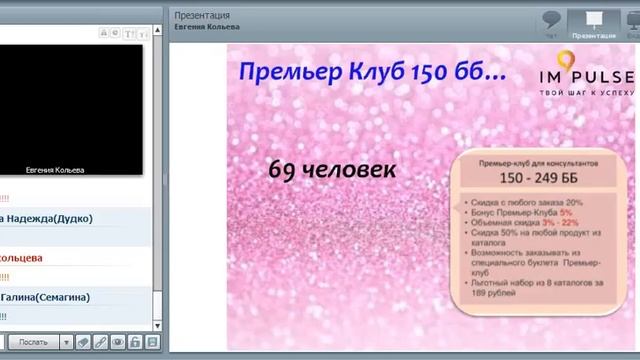Viewport: 640px width, 360px height.
Task: Click the chat scrollbar down arrow
Action: pos(158,326)
